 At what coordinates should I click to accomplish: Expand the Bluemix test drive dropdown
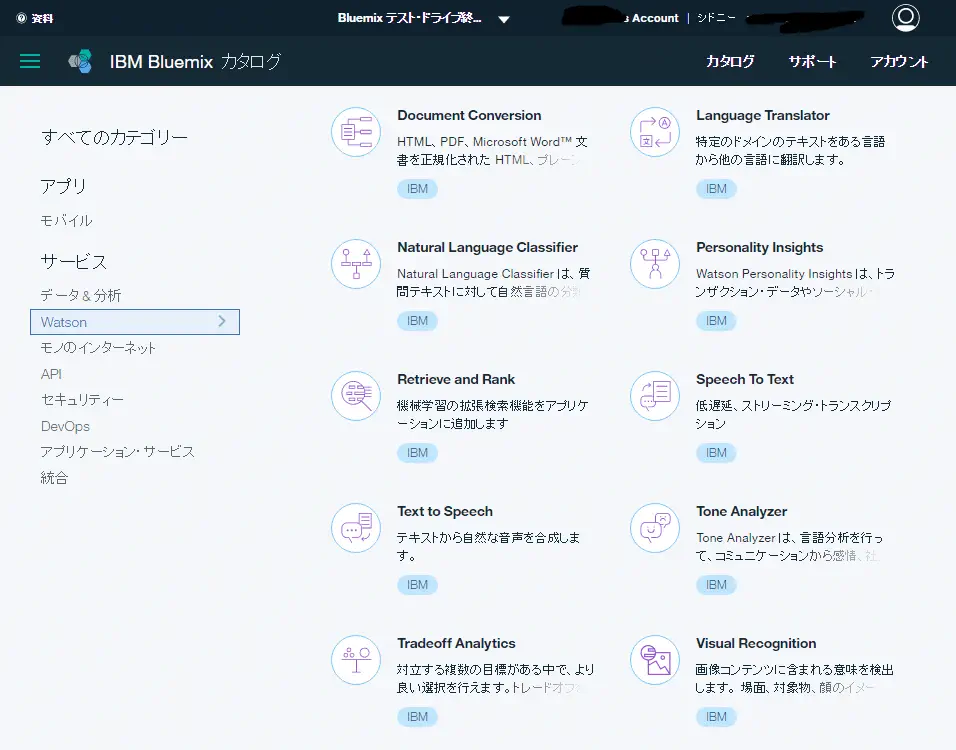[x=504, y=19]
